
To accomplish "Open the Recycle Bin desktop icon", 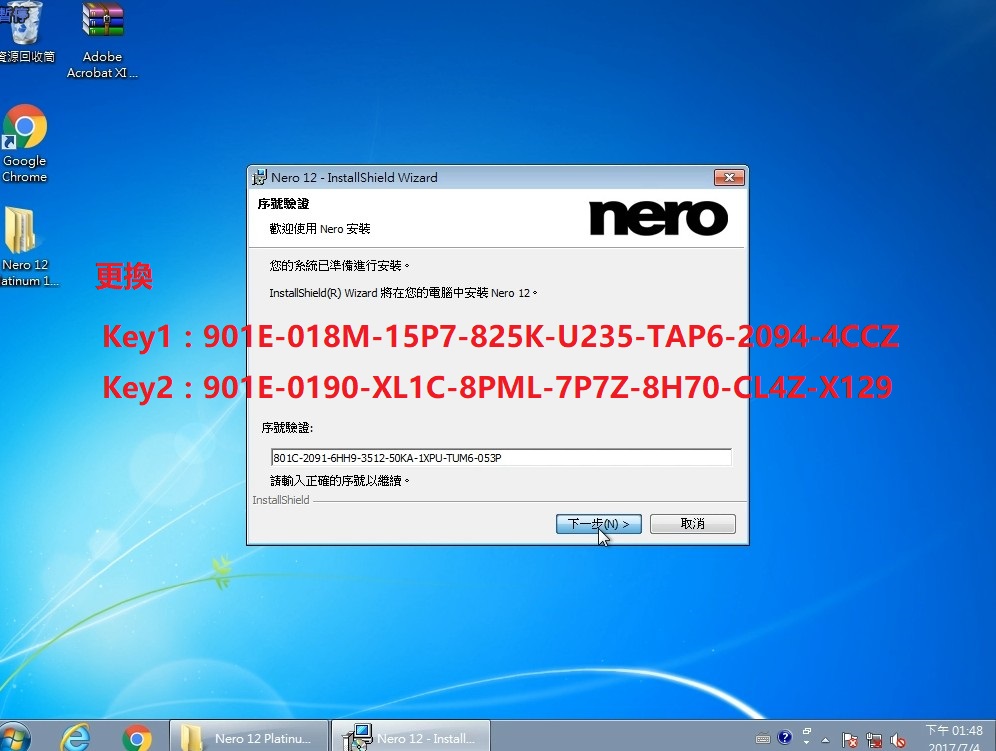I will click(25, 32).
